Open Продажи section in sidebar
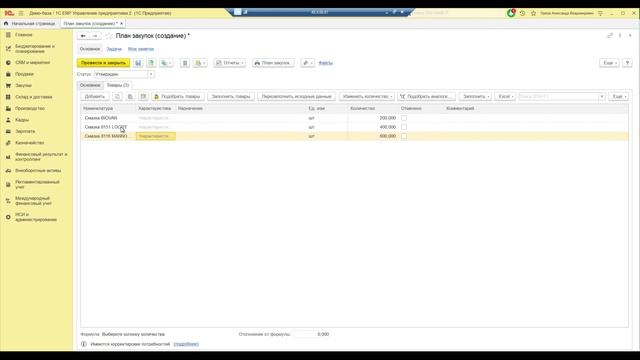 (24, 74)
